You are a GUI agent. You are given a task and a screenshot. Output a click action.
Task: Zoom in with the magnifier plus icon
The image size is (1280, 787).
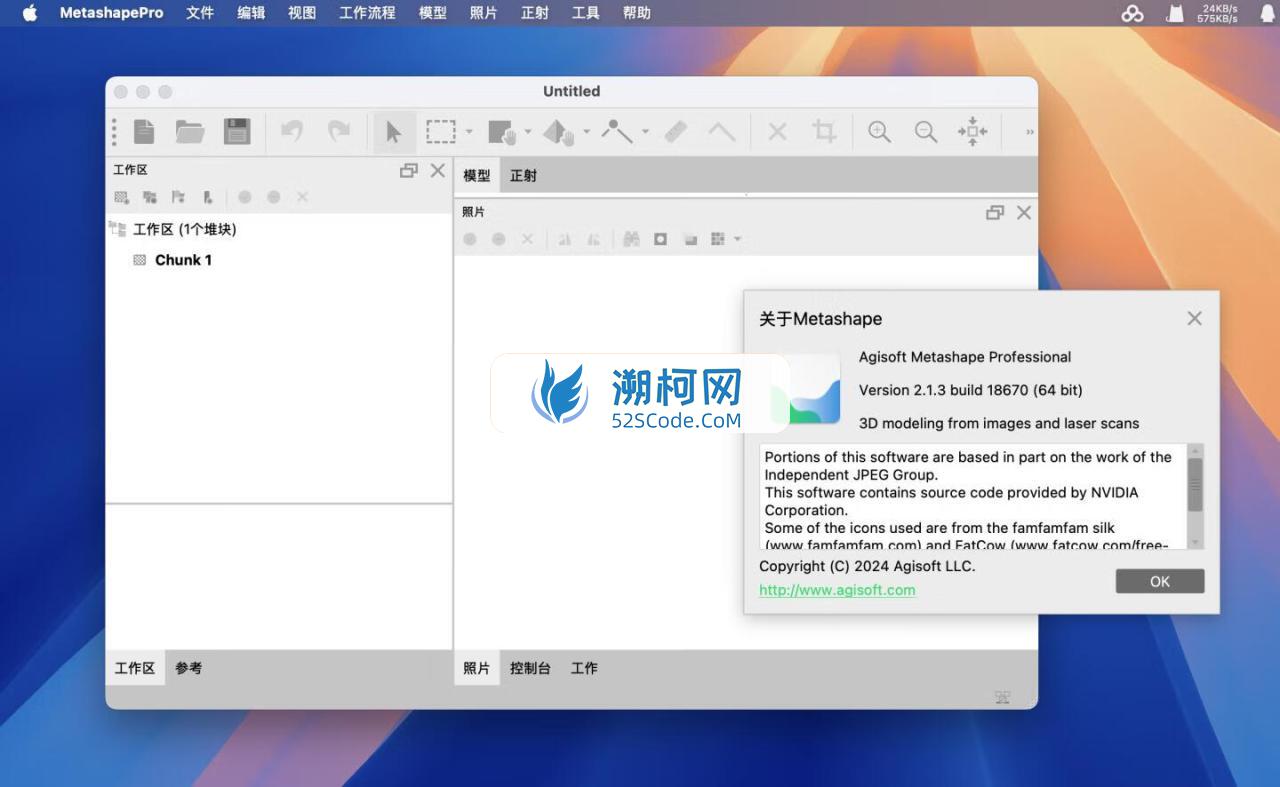879,131
